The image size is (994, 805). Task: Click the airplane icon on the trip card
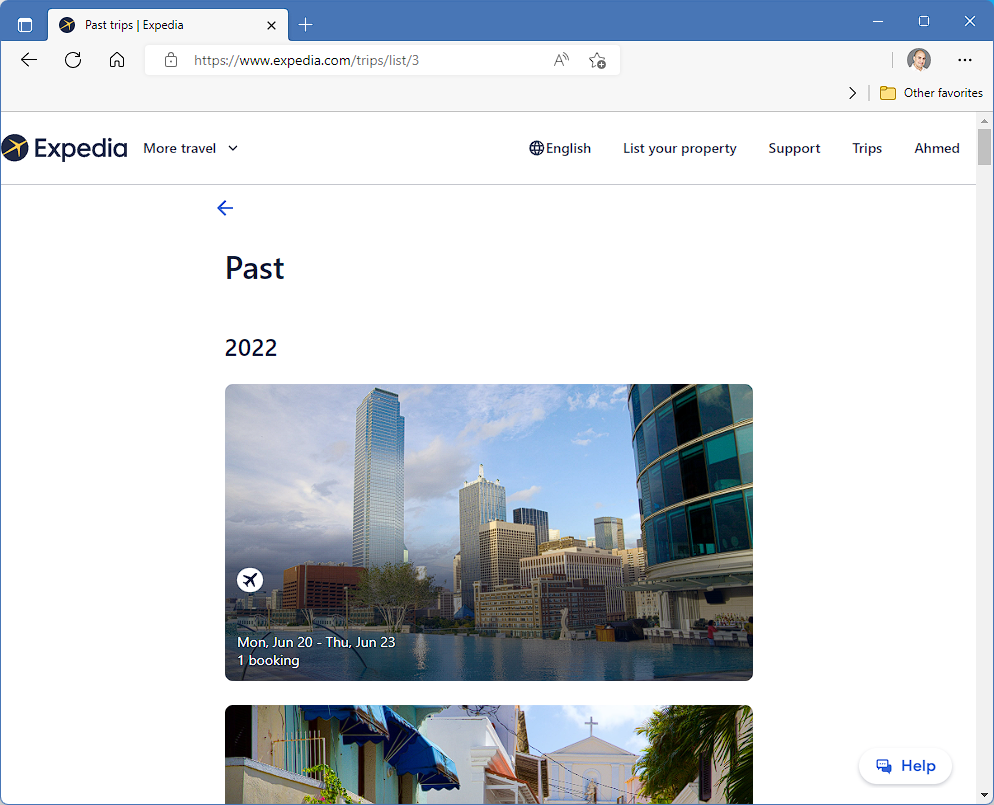250,580
